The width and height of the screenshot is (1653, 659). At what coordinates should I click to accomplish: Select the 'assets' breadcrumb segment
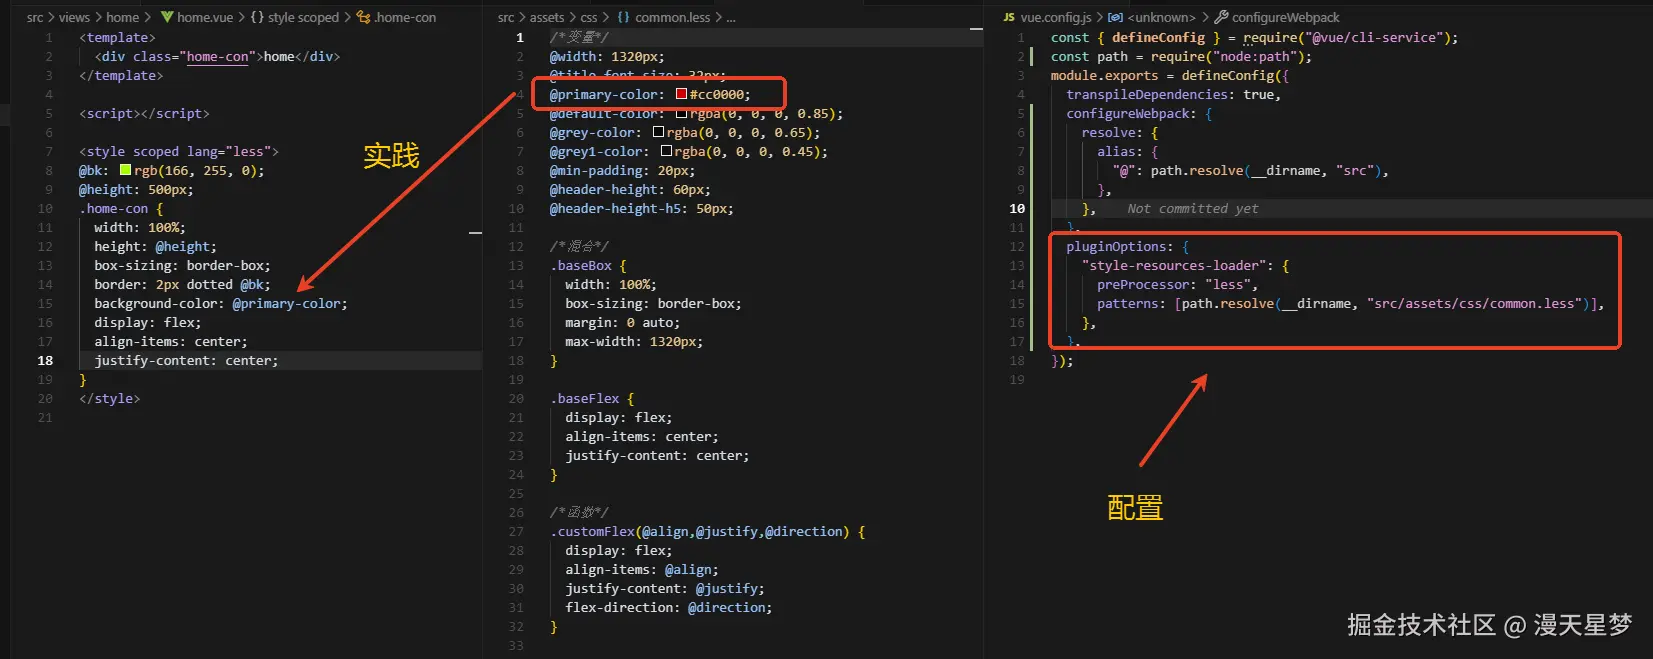tap(547, 17)
